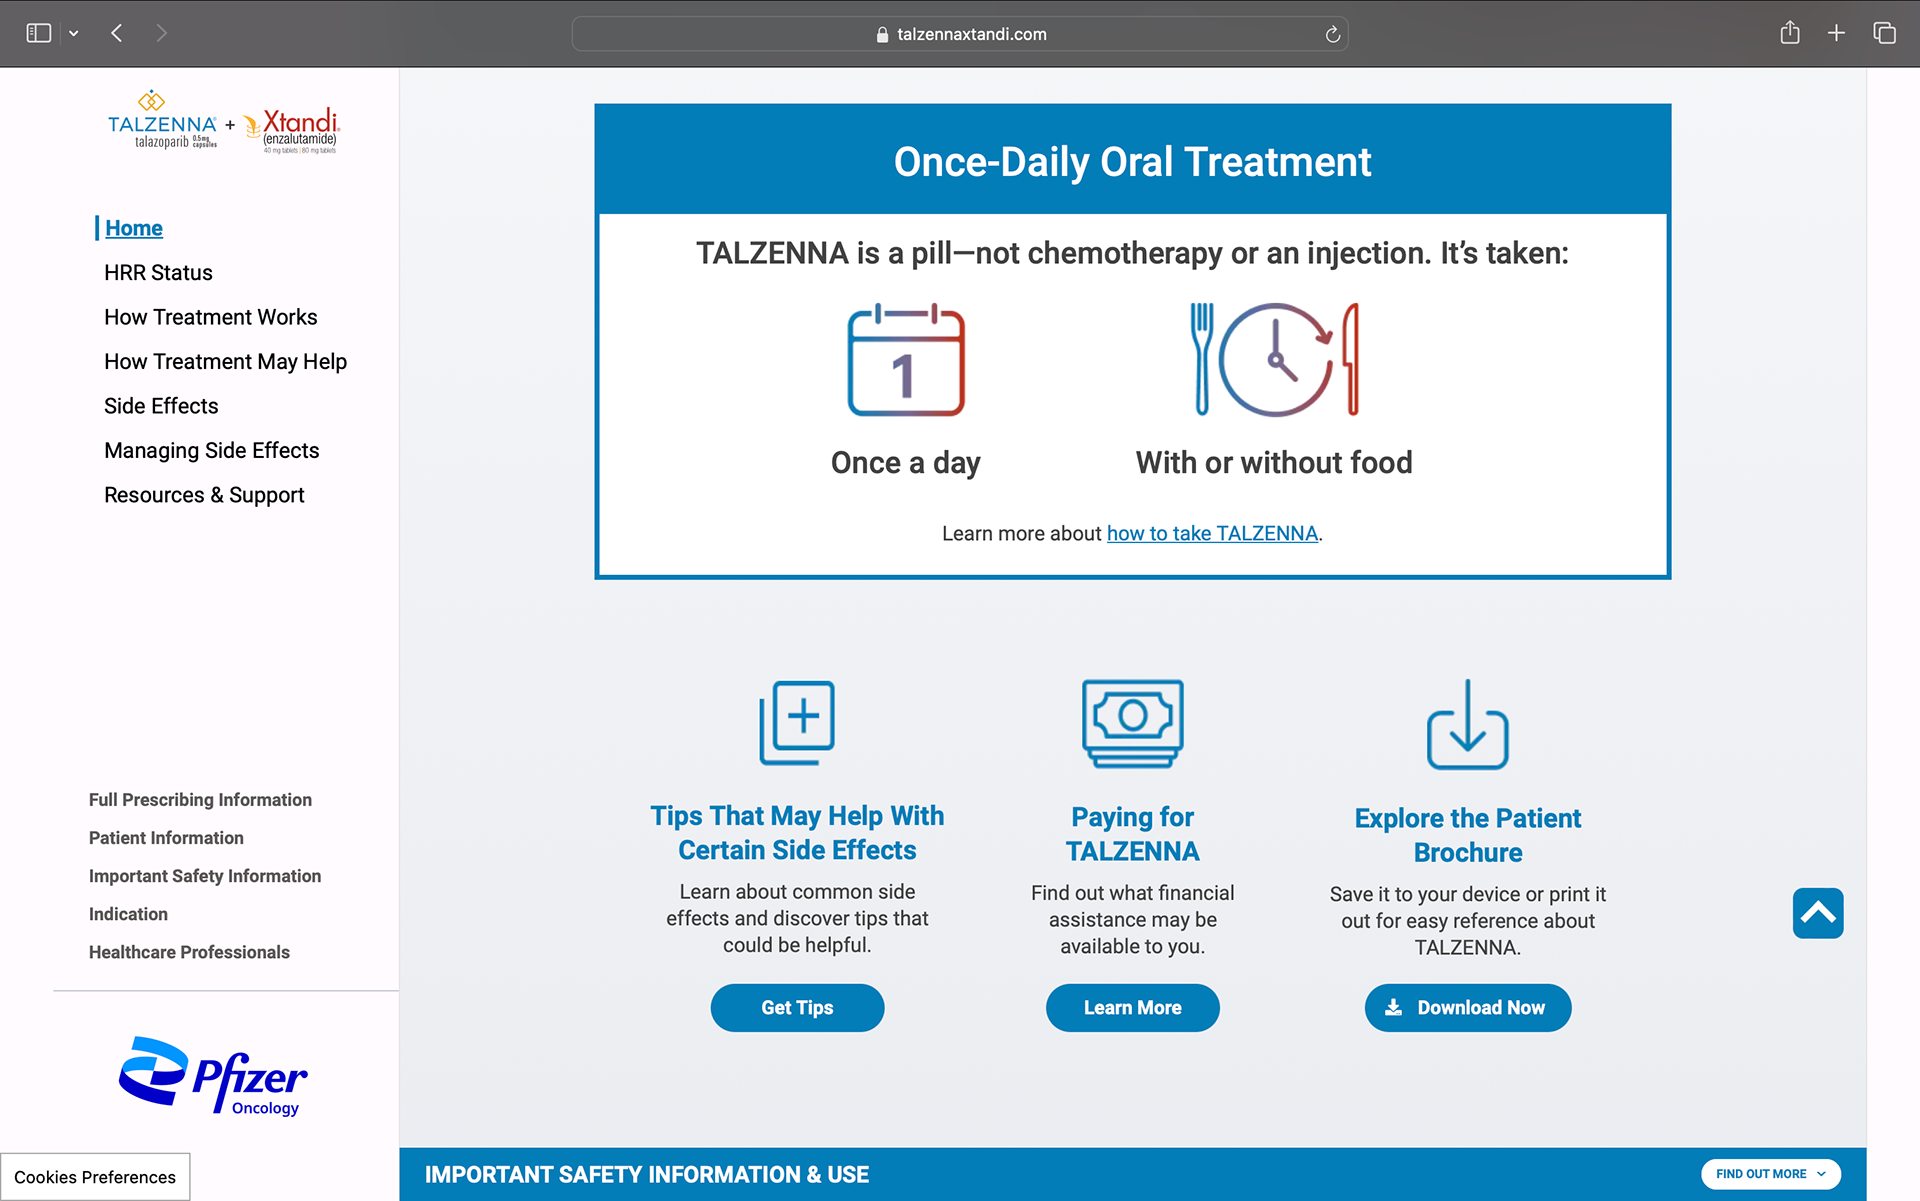This screenshot has width=1920, height=1201.
Task: Open the sidebar options dropdown chevron
Action: point(74,34)
